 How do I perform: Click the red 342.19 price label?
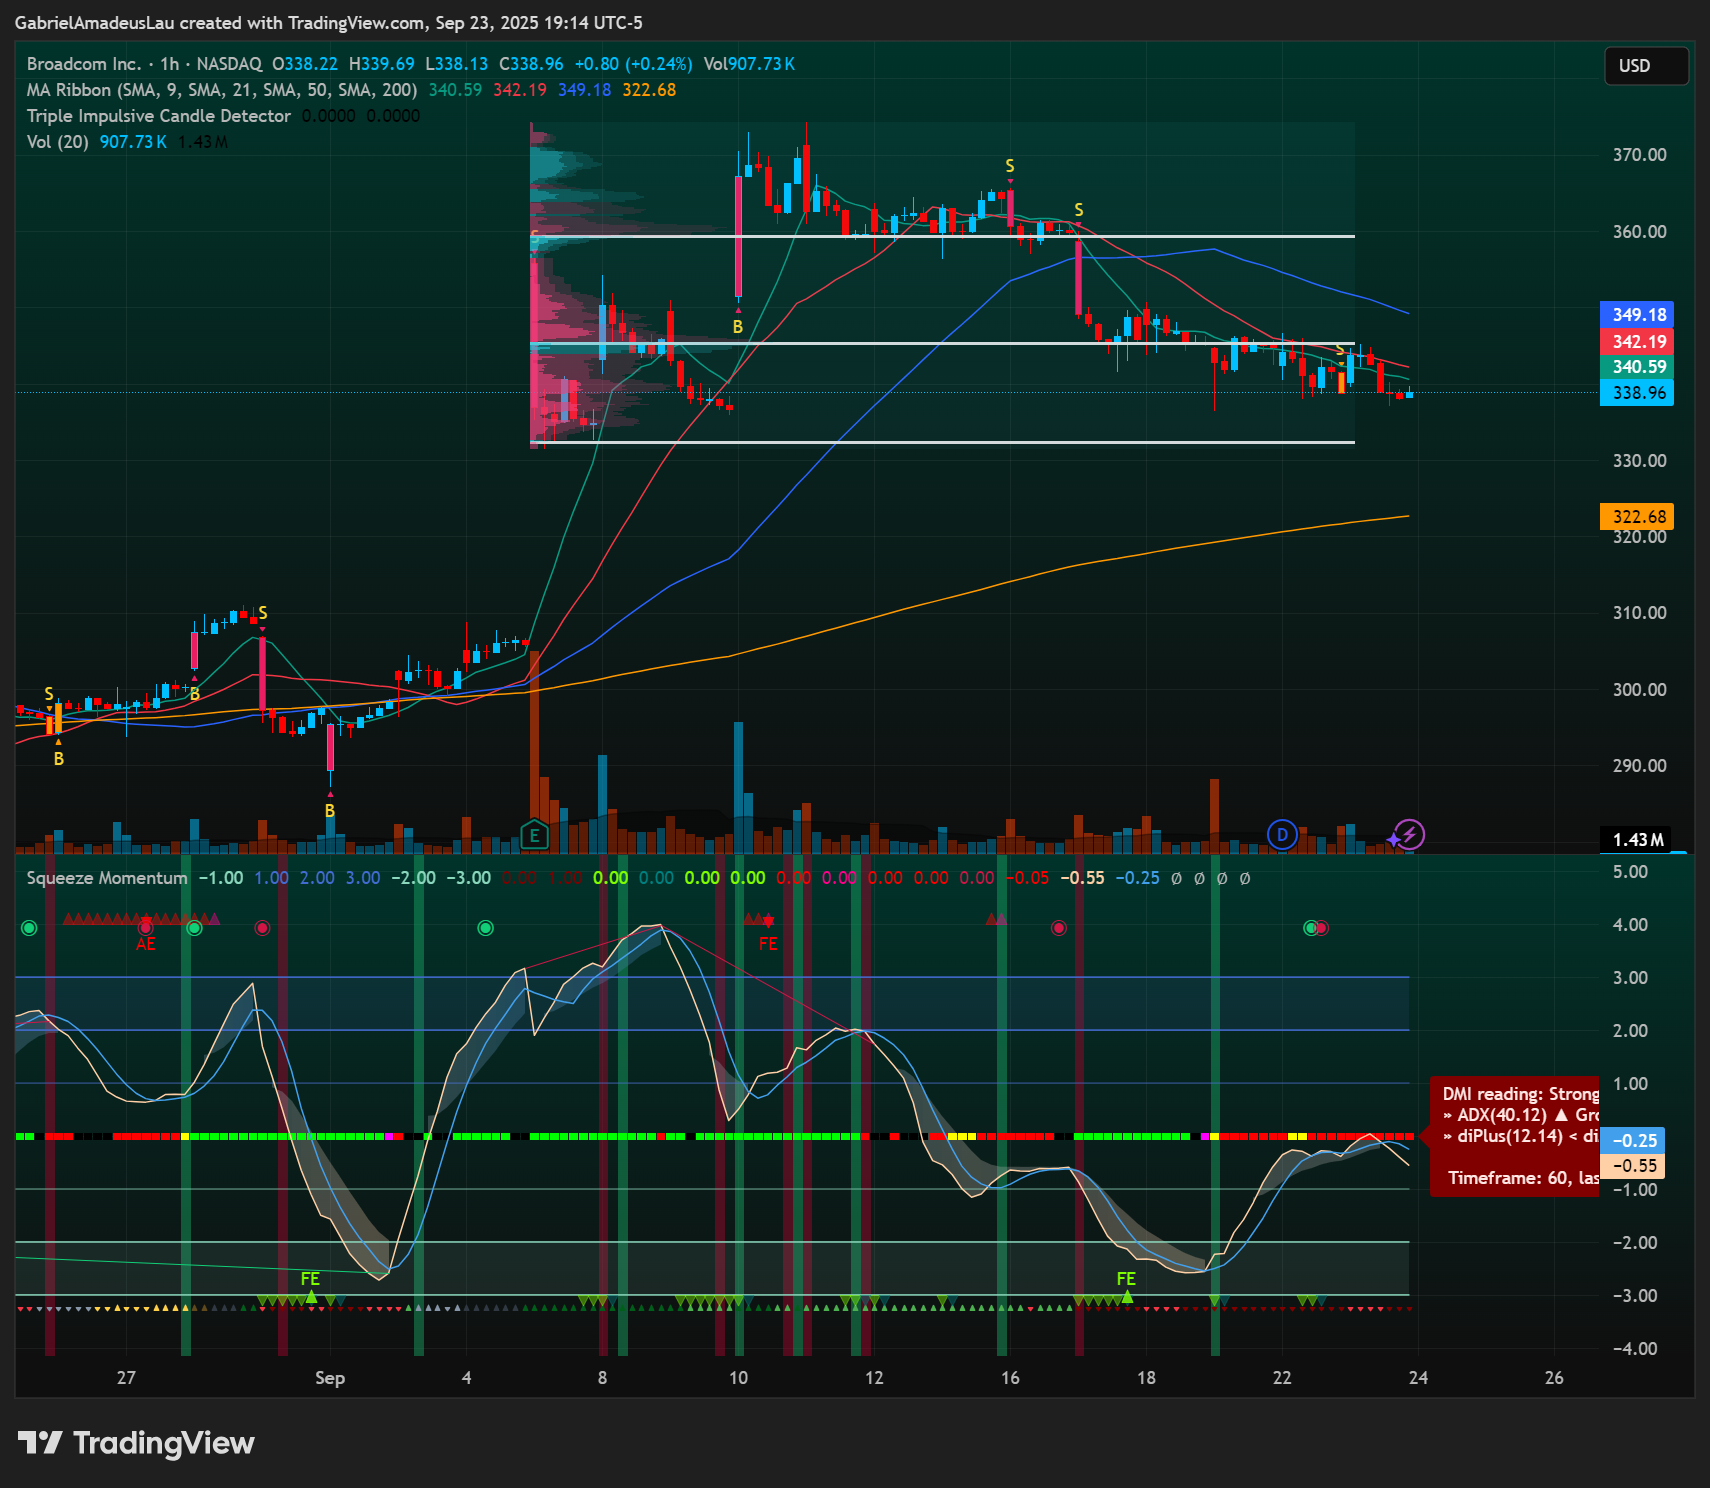(1637, 341)
